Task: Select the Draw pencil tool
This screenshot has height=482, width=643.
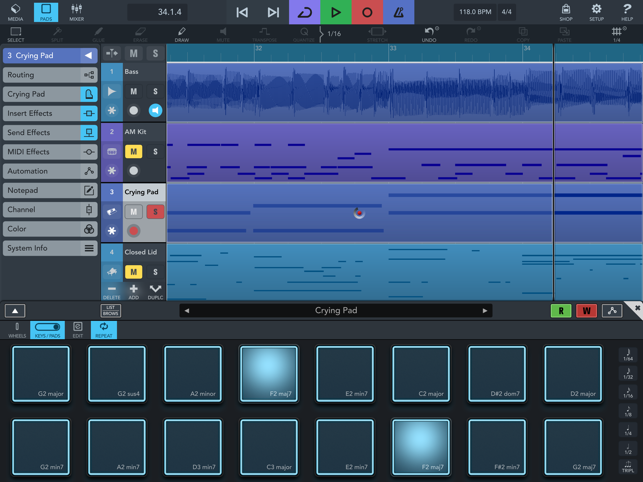Action: 181,34
